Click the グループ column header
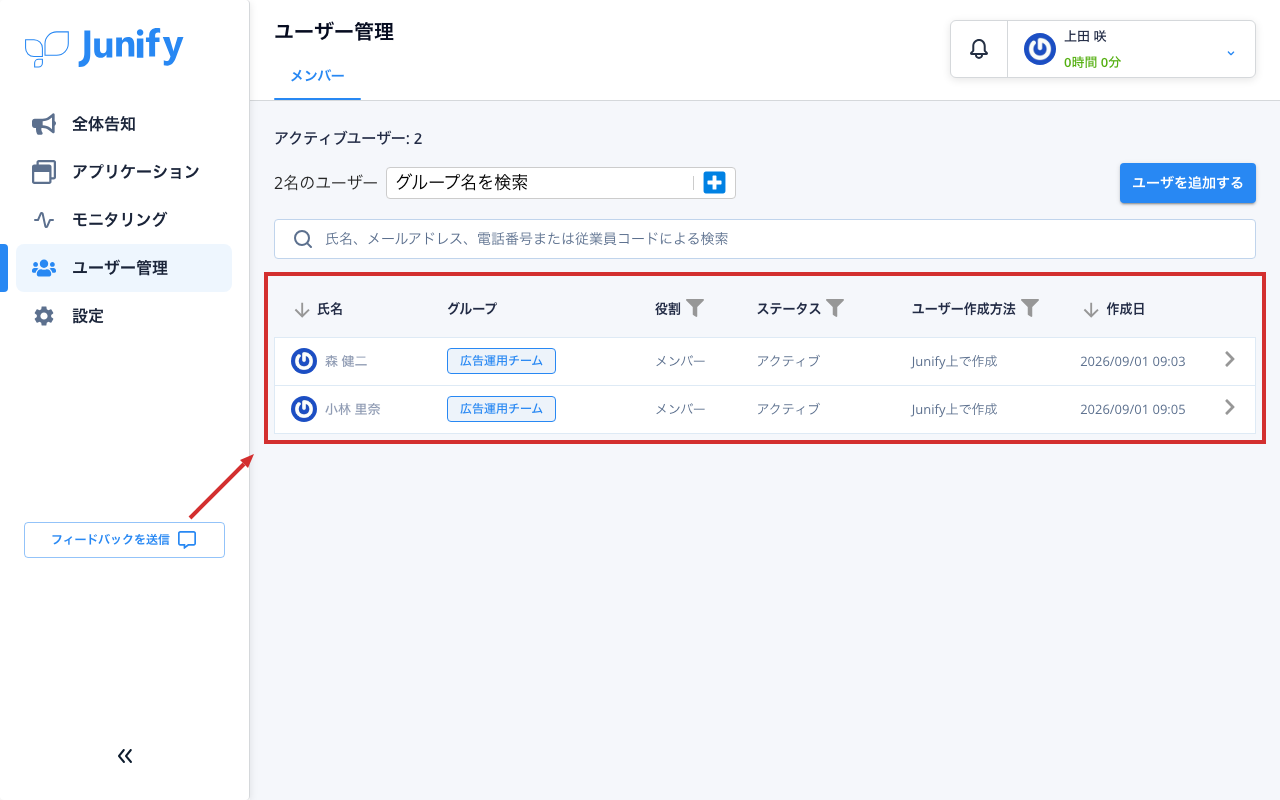Viewport: 1280px width, 800px height. pos(472,309)
